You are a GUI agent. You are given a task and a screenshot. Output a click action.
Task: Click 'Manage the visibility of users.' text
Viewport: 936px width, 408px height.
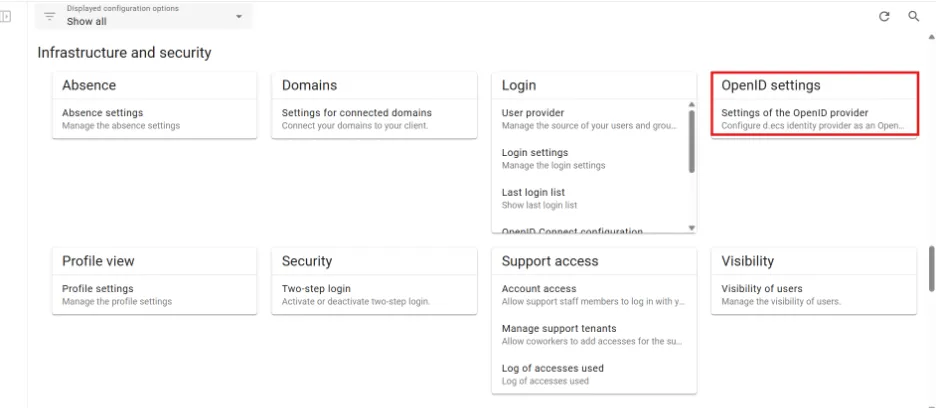781,302
